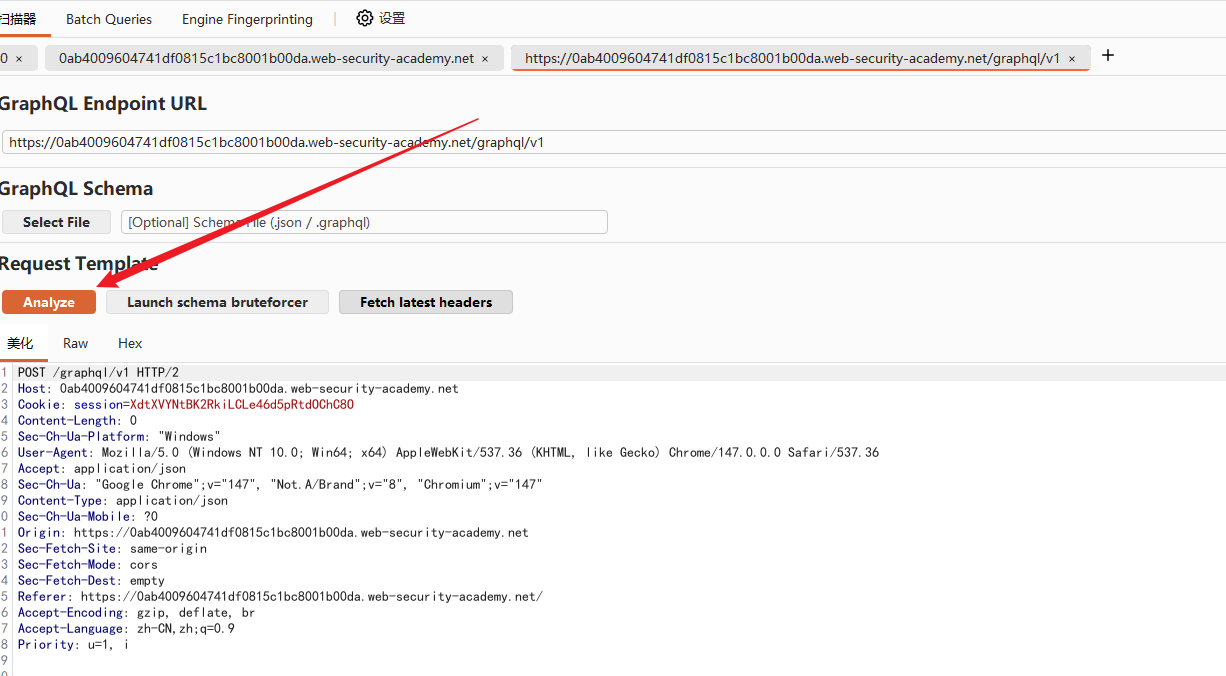Open the 设置 gear icon
1226x676 pixels.
365,19
